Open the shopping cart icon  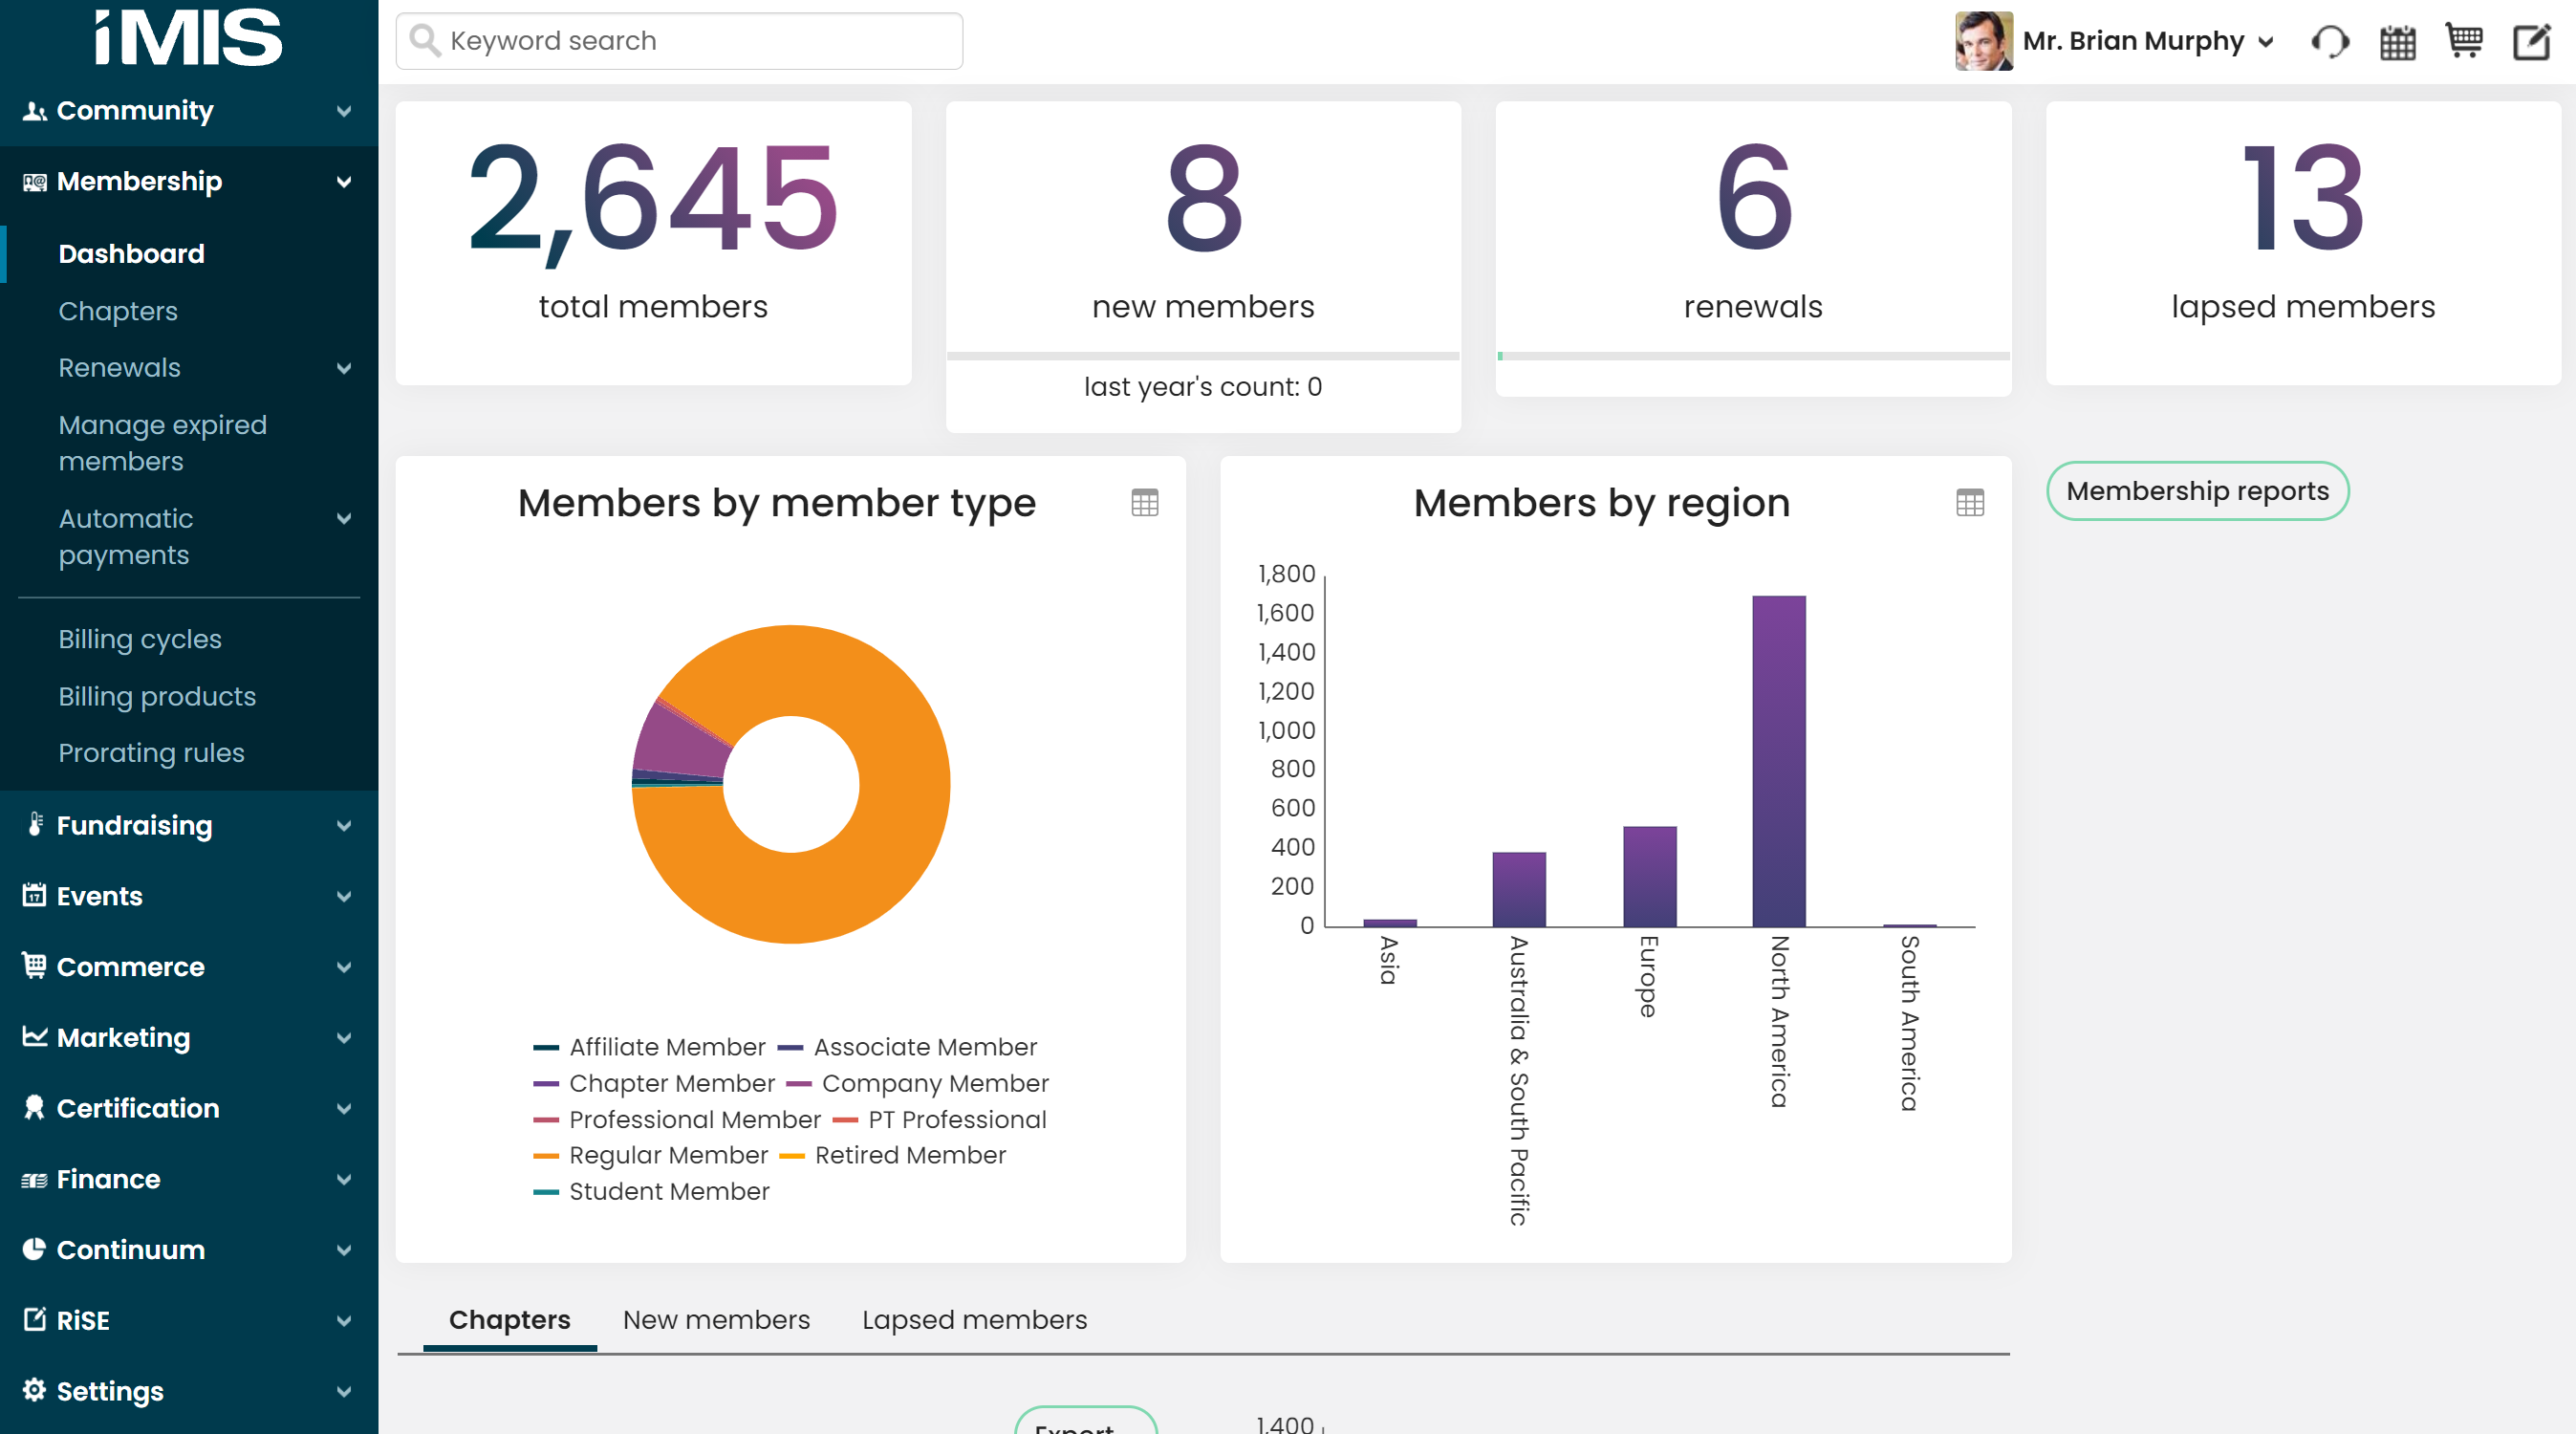coord(2463,41)
